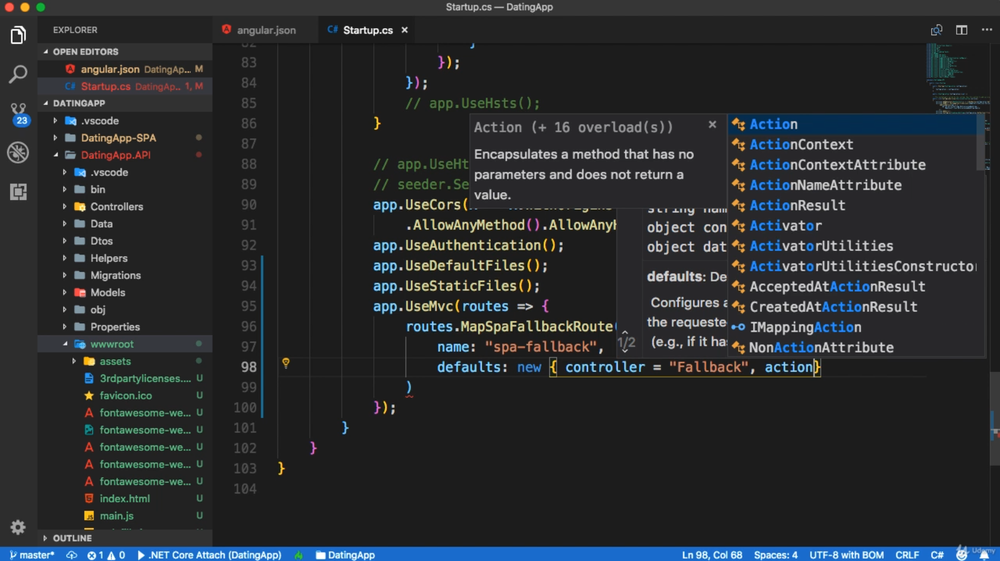Close the Action documentation popup
Viewport: 1000px width, 561px height.
point(712,125)
